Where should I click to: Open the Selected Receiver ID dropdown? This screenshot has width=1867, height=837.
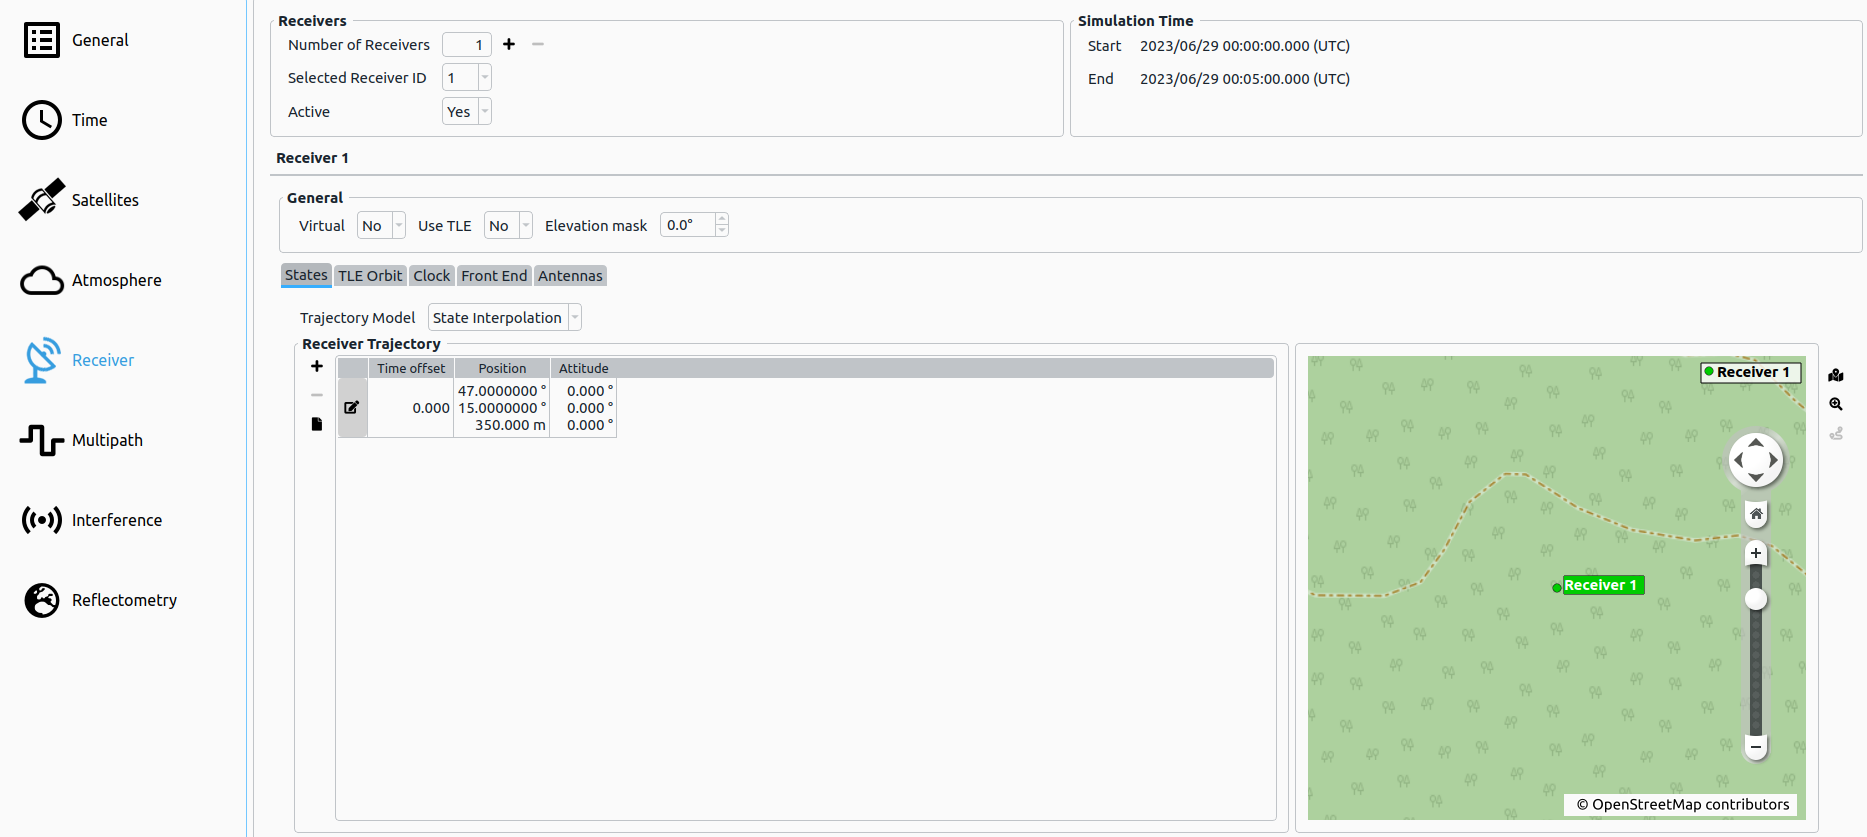click(467, 78)
